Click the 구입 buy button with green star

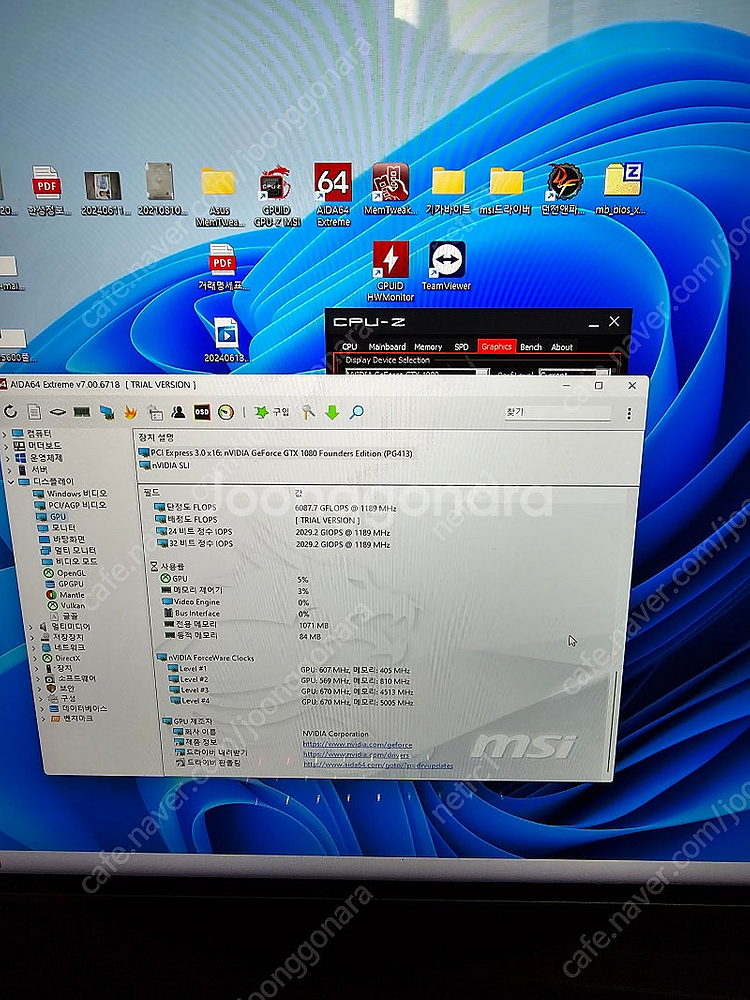pos(272,412)
